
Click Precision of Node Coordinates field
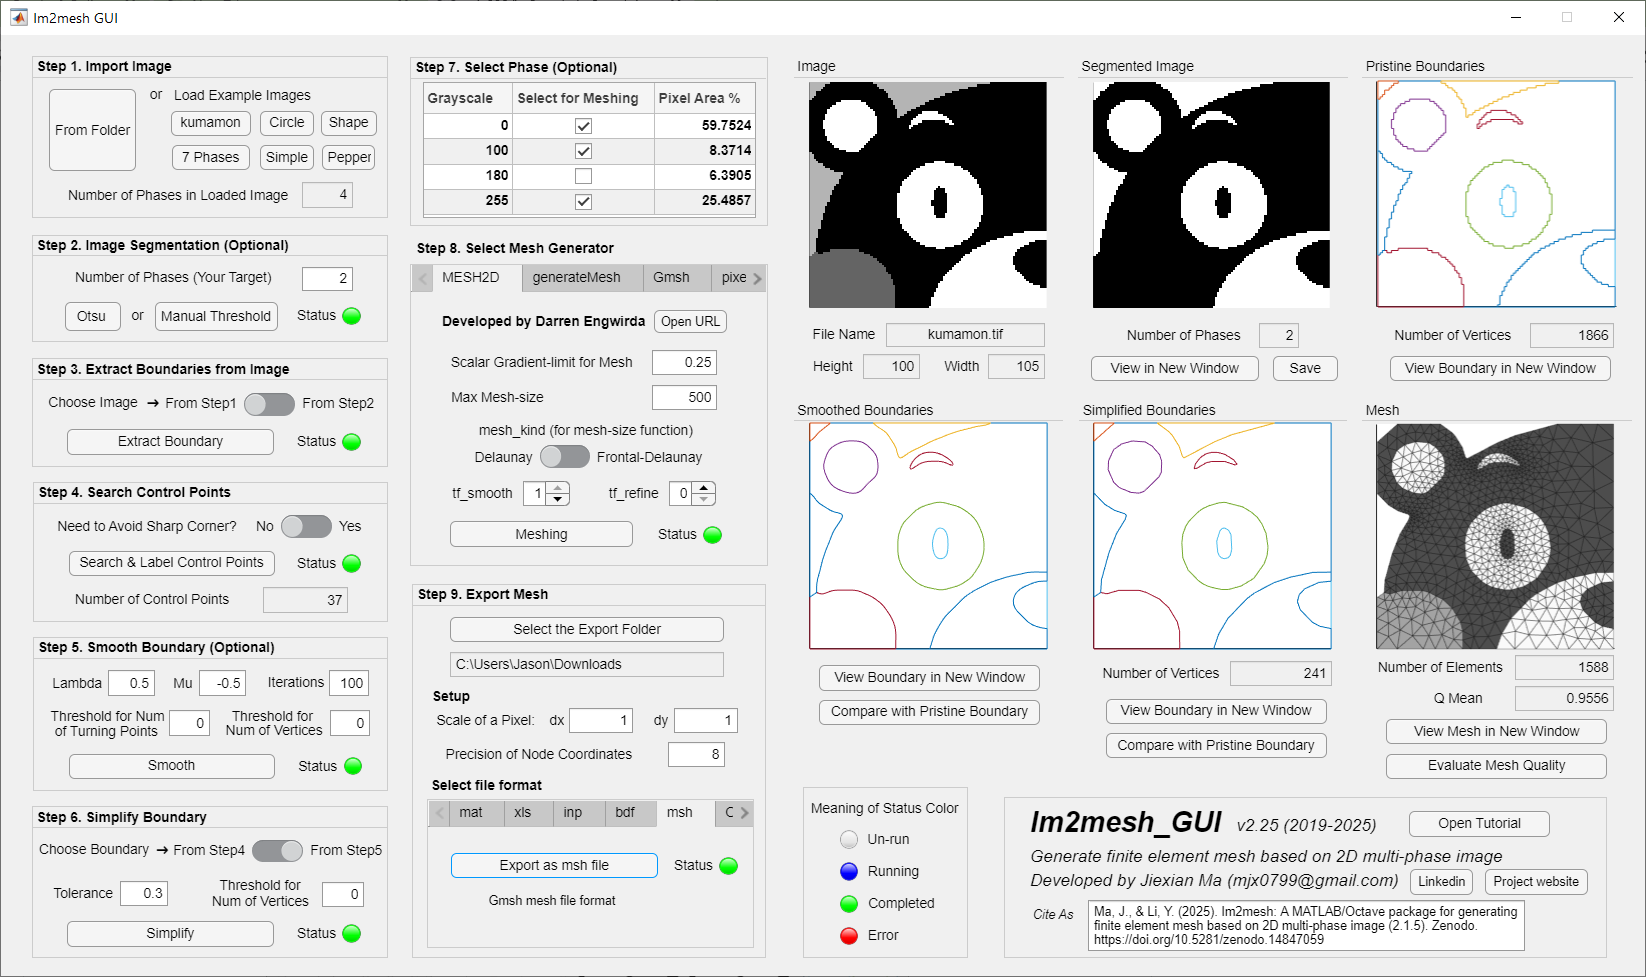pyautogui.click(x=696, y=755)
